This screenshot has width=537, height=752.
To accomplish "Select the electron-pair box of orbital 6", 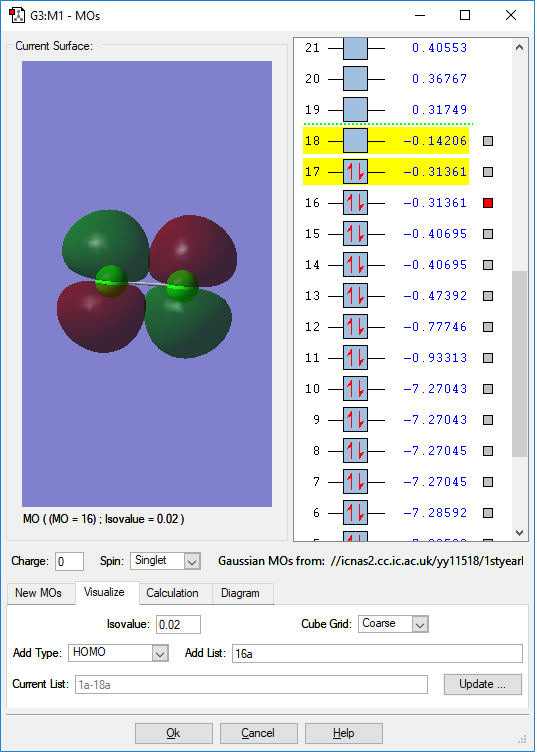I will (x=355, y=513).
